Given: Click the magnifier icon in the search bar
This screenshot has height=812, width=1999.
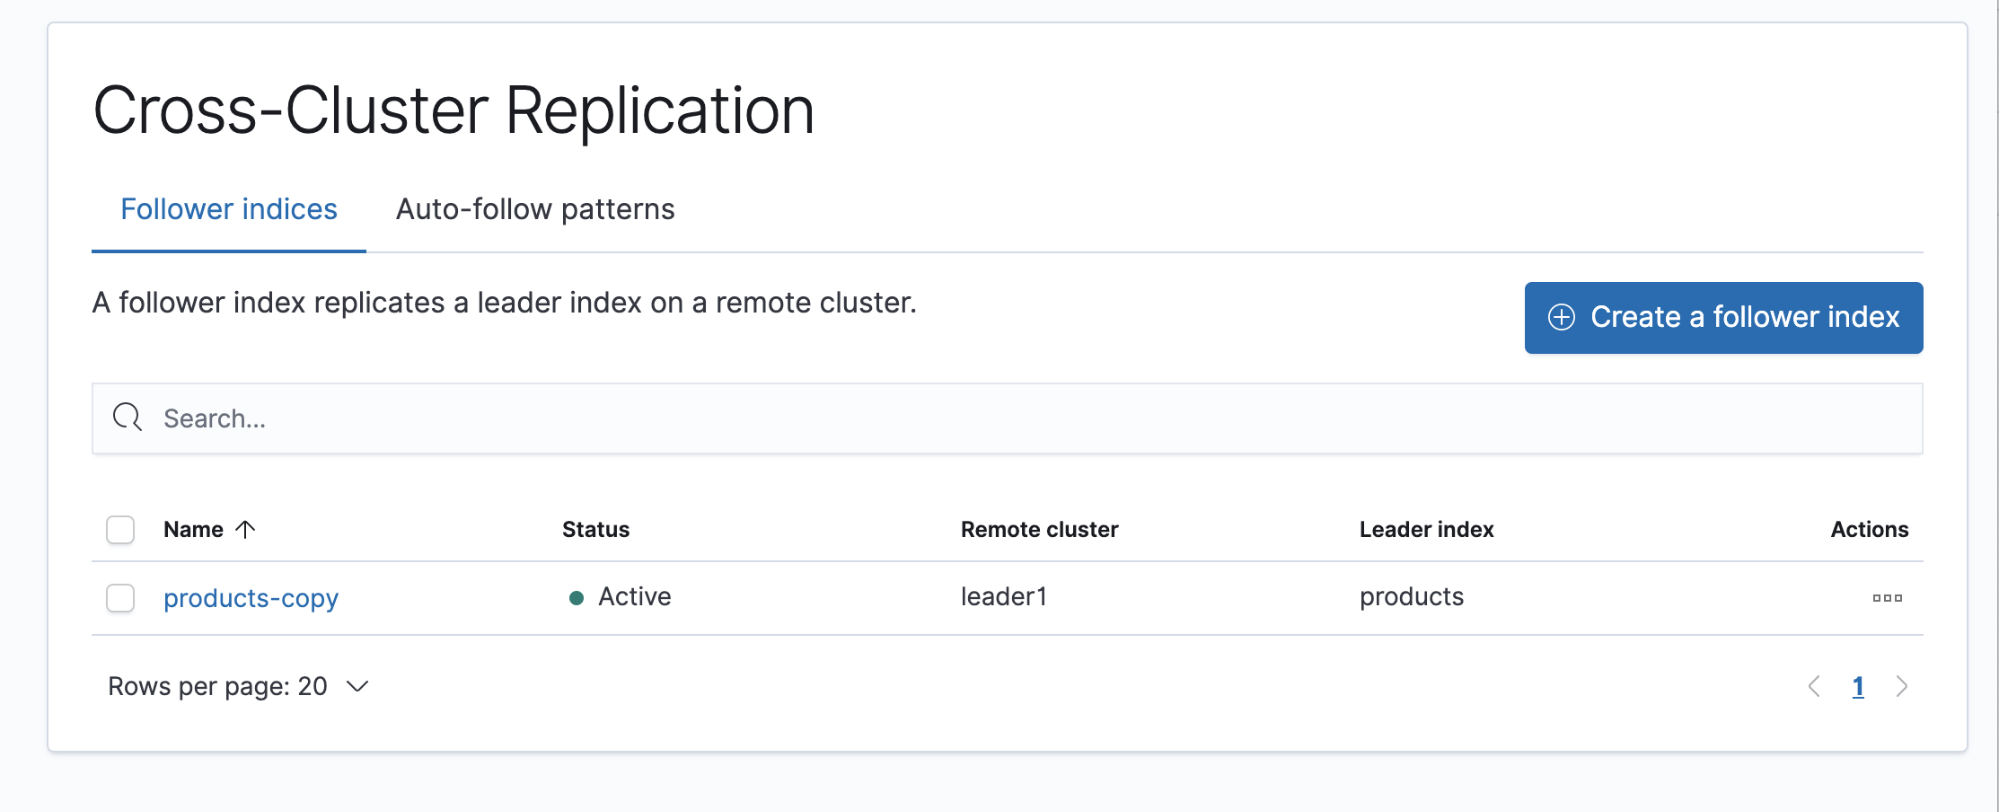Looking at the screenshot, I should (x=128, y=417).
